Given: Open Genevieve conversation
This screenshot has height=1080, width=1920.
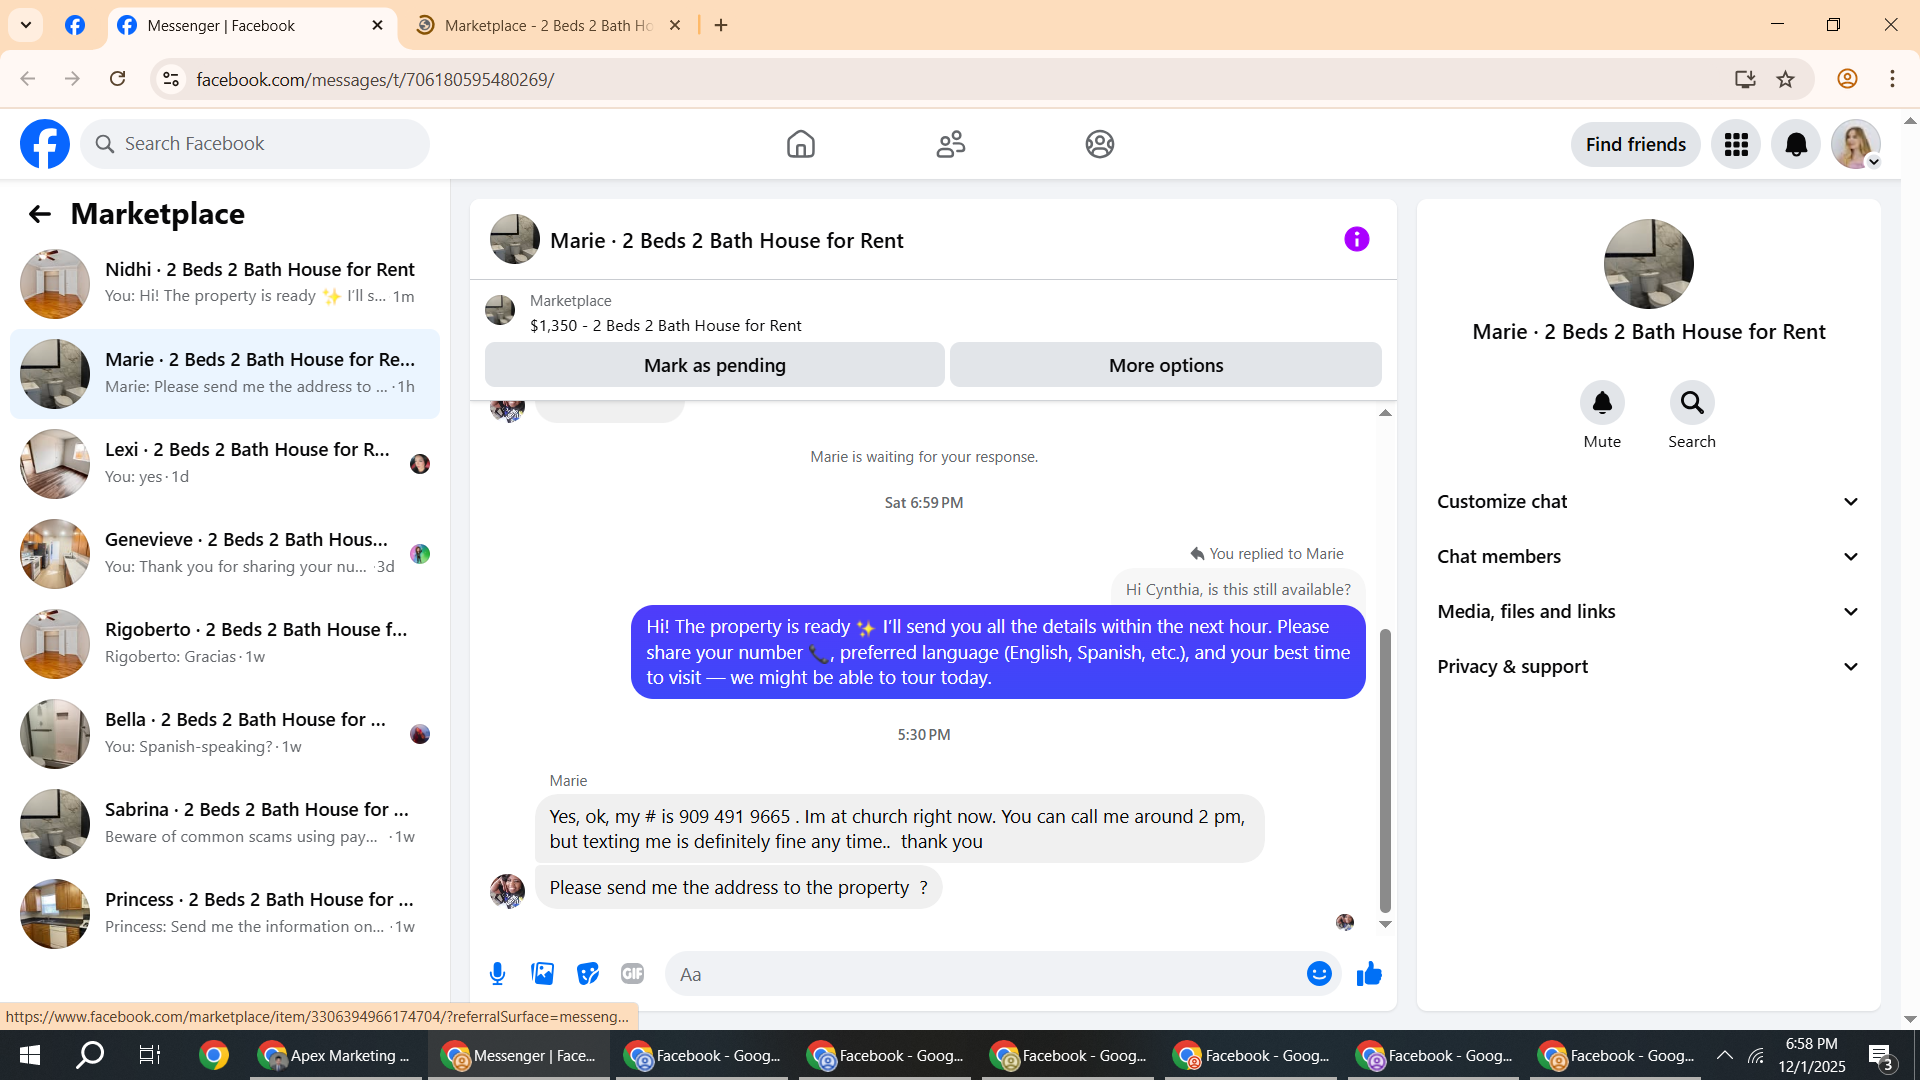Looking at the screenshot, I should point(225,553).
